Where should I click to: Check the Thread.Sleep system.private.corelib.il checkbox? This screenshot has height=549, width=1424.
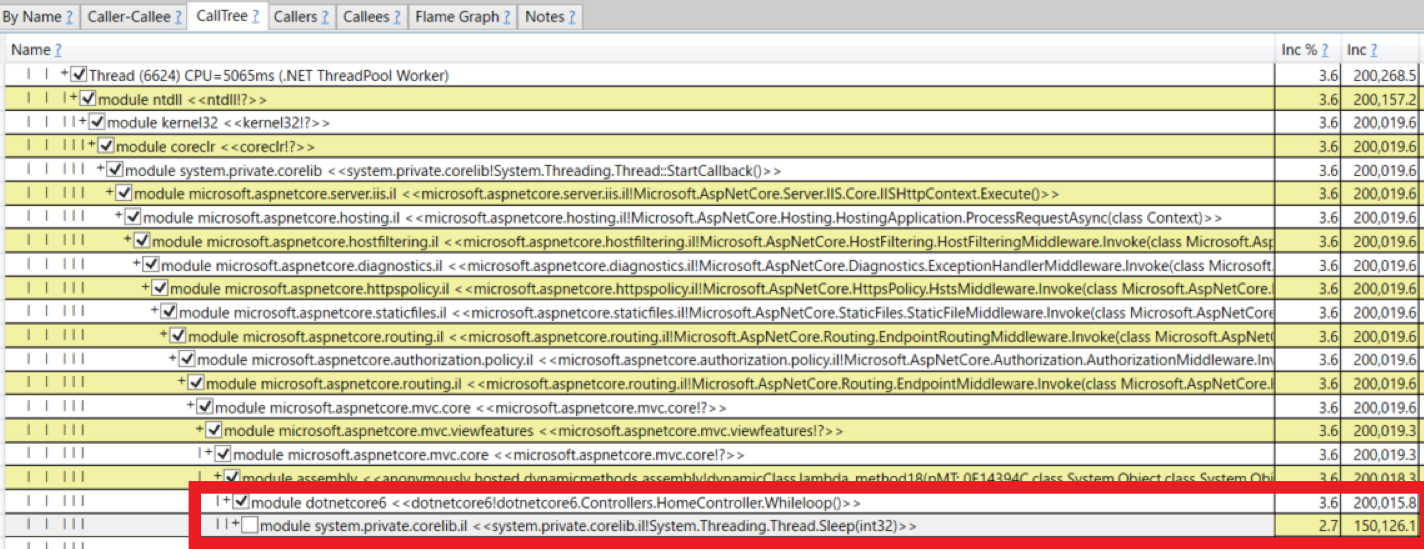[x=250, y=525]
